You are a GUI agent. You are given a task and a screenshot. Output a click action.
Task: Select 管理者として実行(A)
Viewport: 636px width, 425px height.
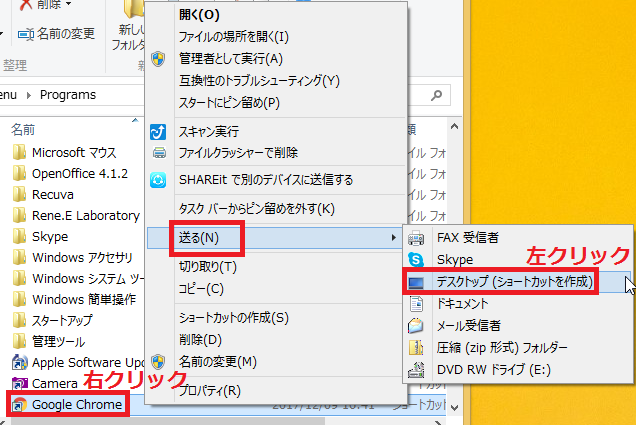click(276, 59)
